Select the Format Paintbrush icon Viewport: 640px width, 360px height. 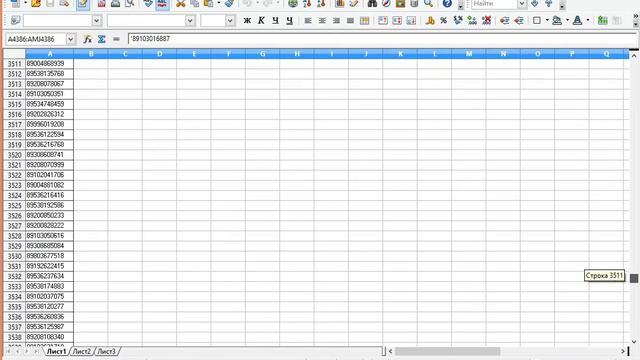[230, 4]
